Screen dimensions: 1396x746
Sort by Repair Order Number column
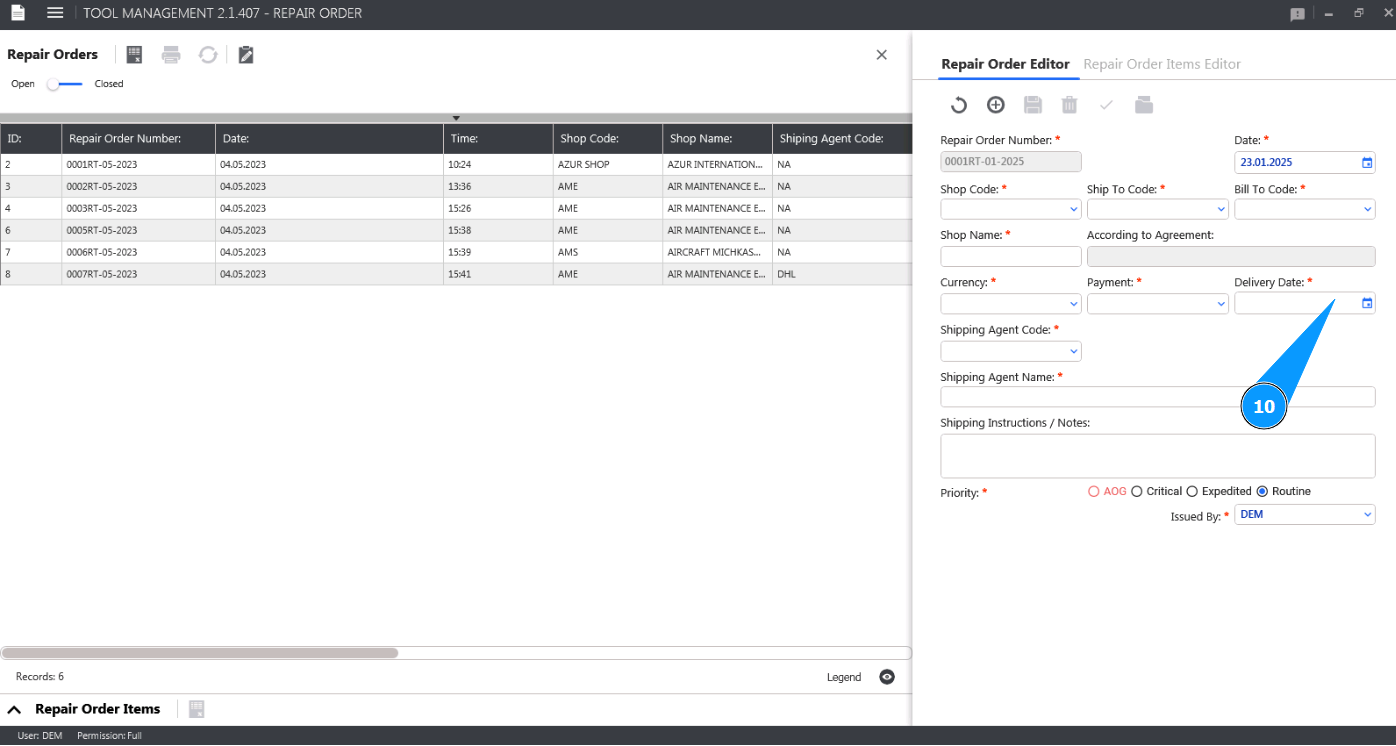139,139
